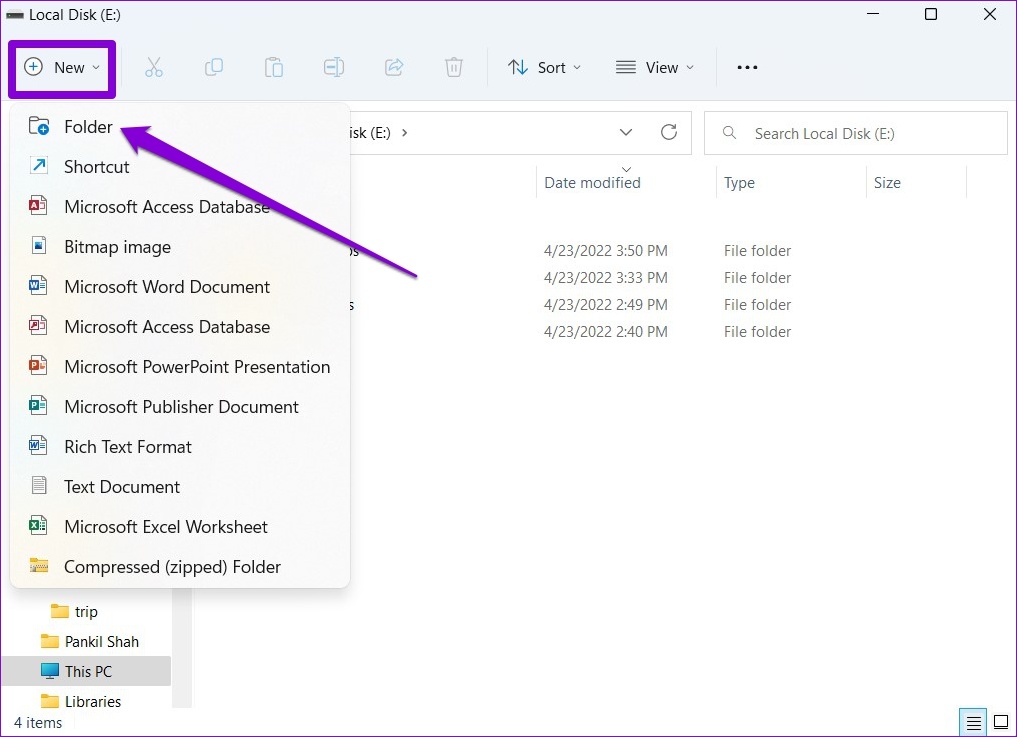Viewport: 1017px width, 737px height.
Task: Switch to details view layout
Action: click(x=972, y=721)
